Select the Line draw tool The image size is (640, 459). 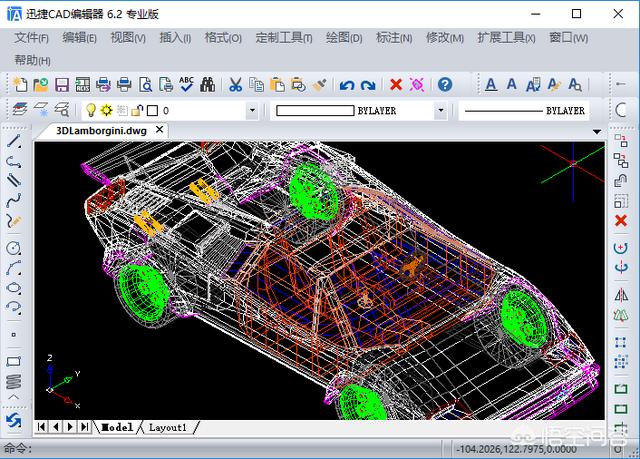(14, 141)
